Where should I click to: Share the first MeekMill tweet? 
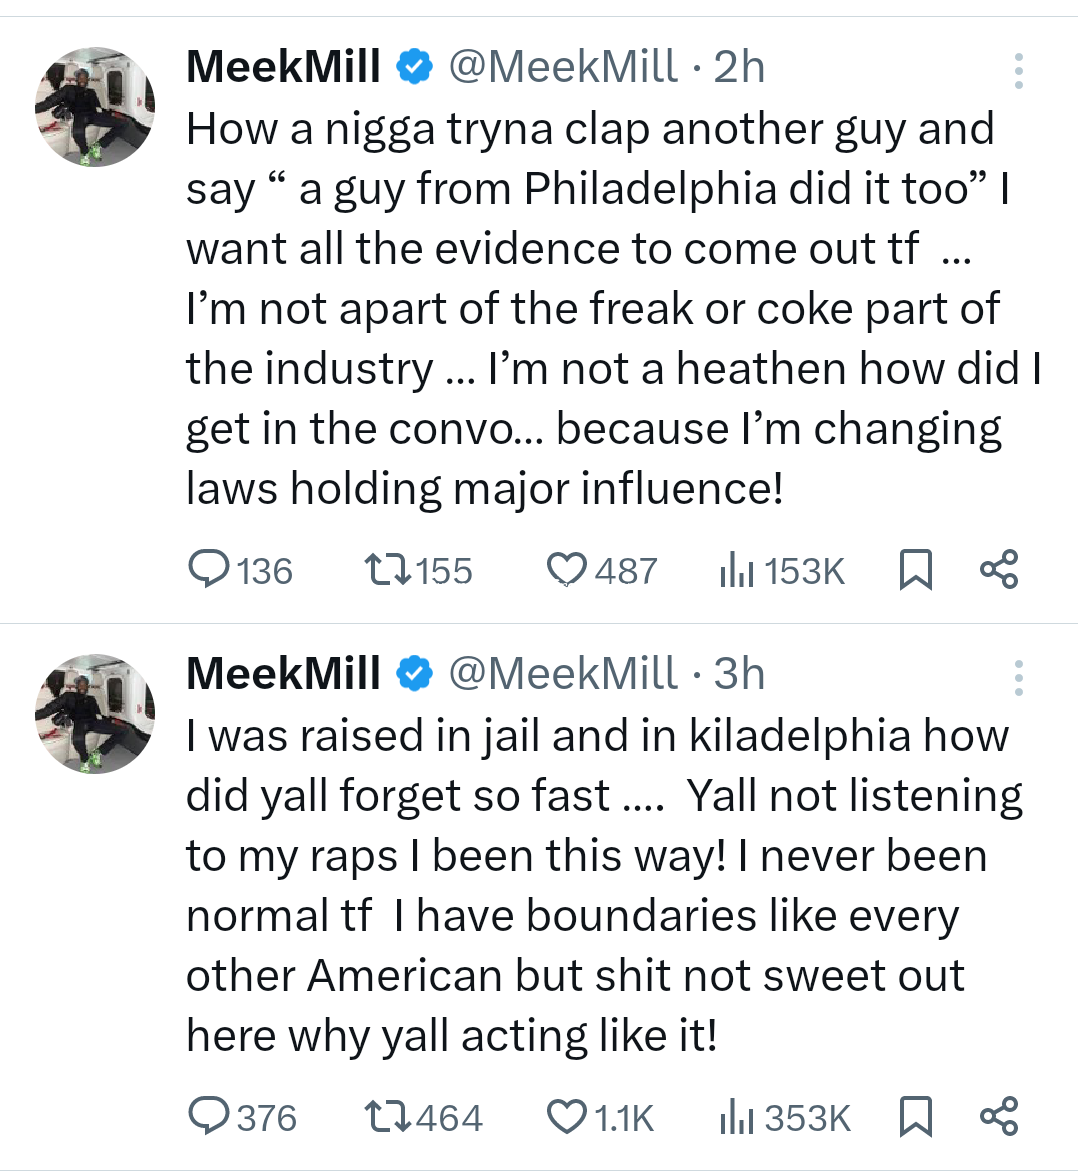pos(999,569)
